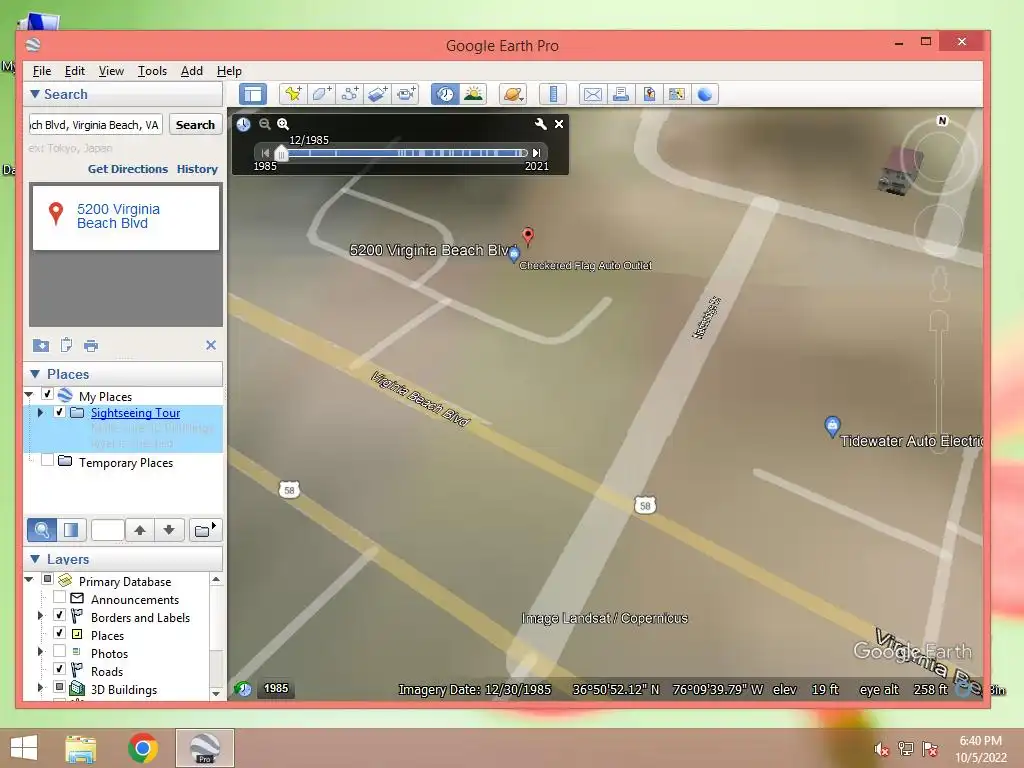View in Google Maps toolbar icon
The width and height of the screenshot is (1024, 768).
click(677, 94)
